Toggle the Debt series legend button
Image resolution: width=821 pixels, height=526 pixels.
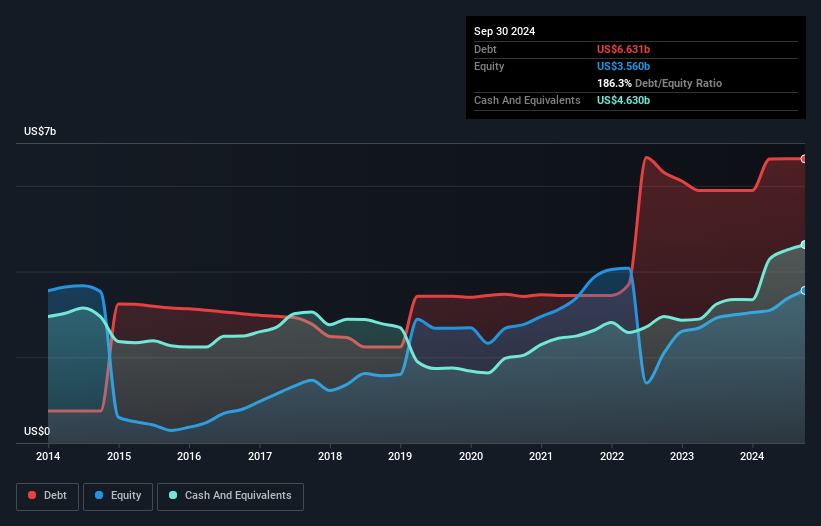[x=48, y=496]
